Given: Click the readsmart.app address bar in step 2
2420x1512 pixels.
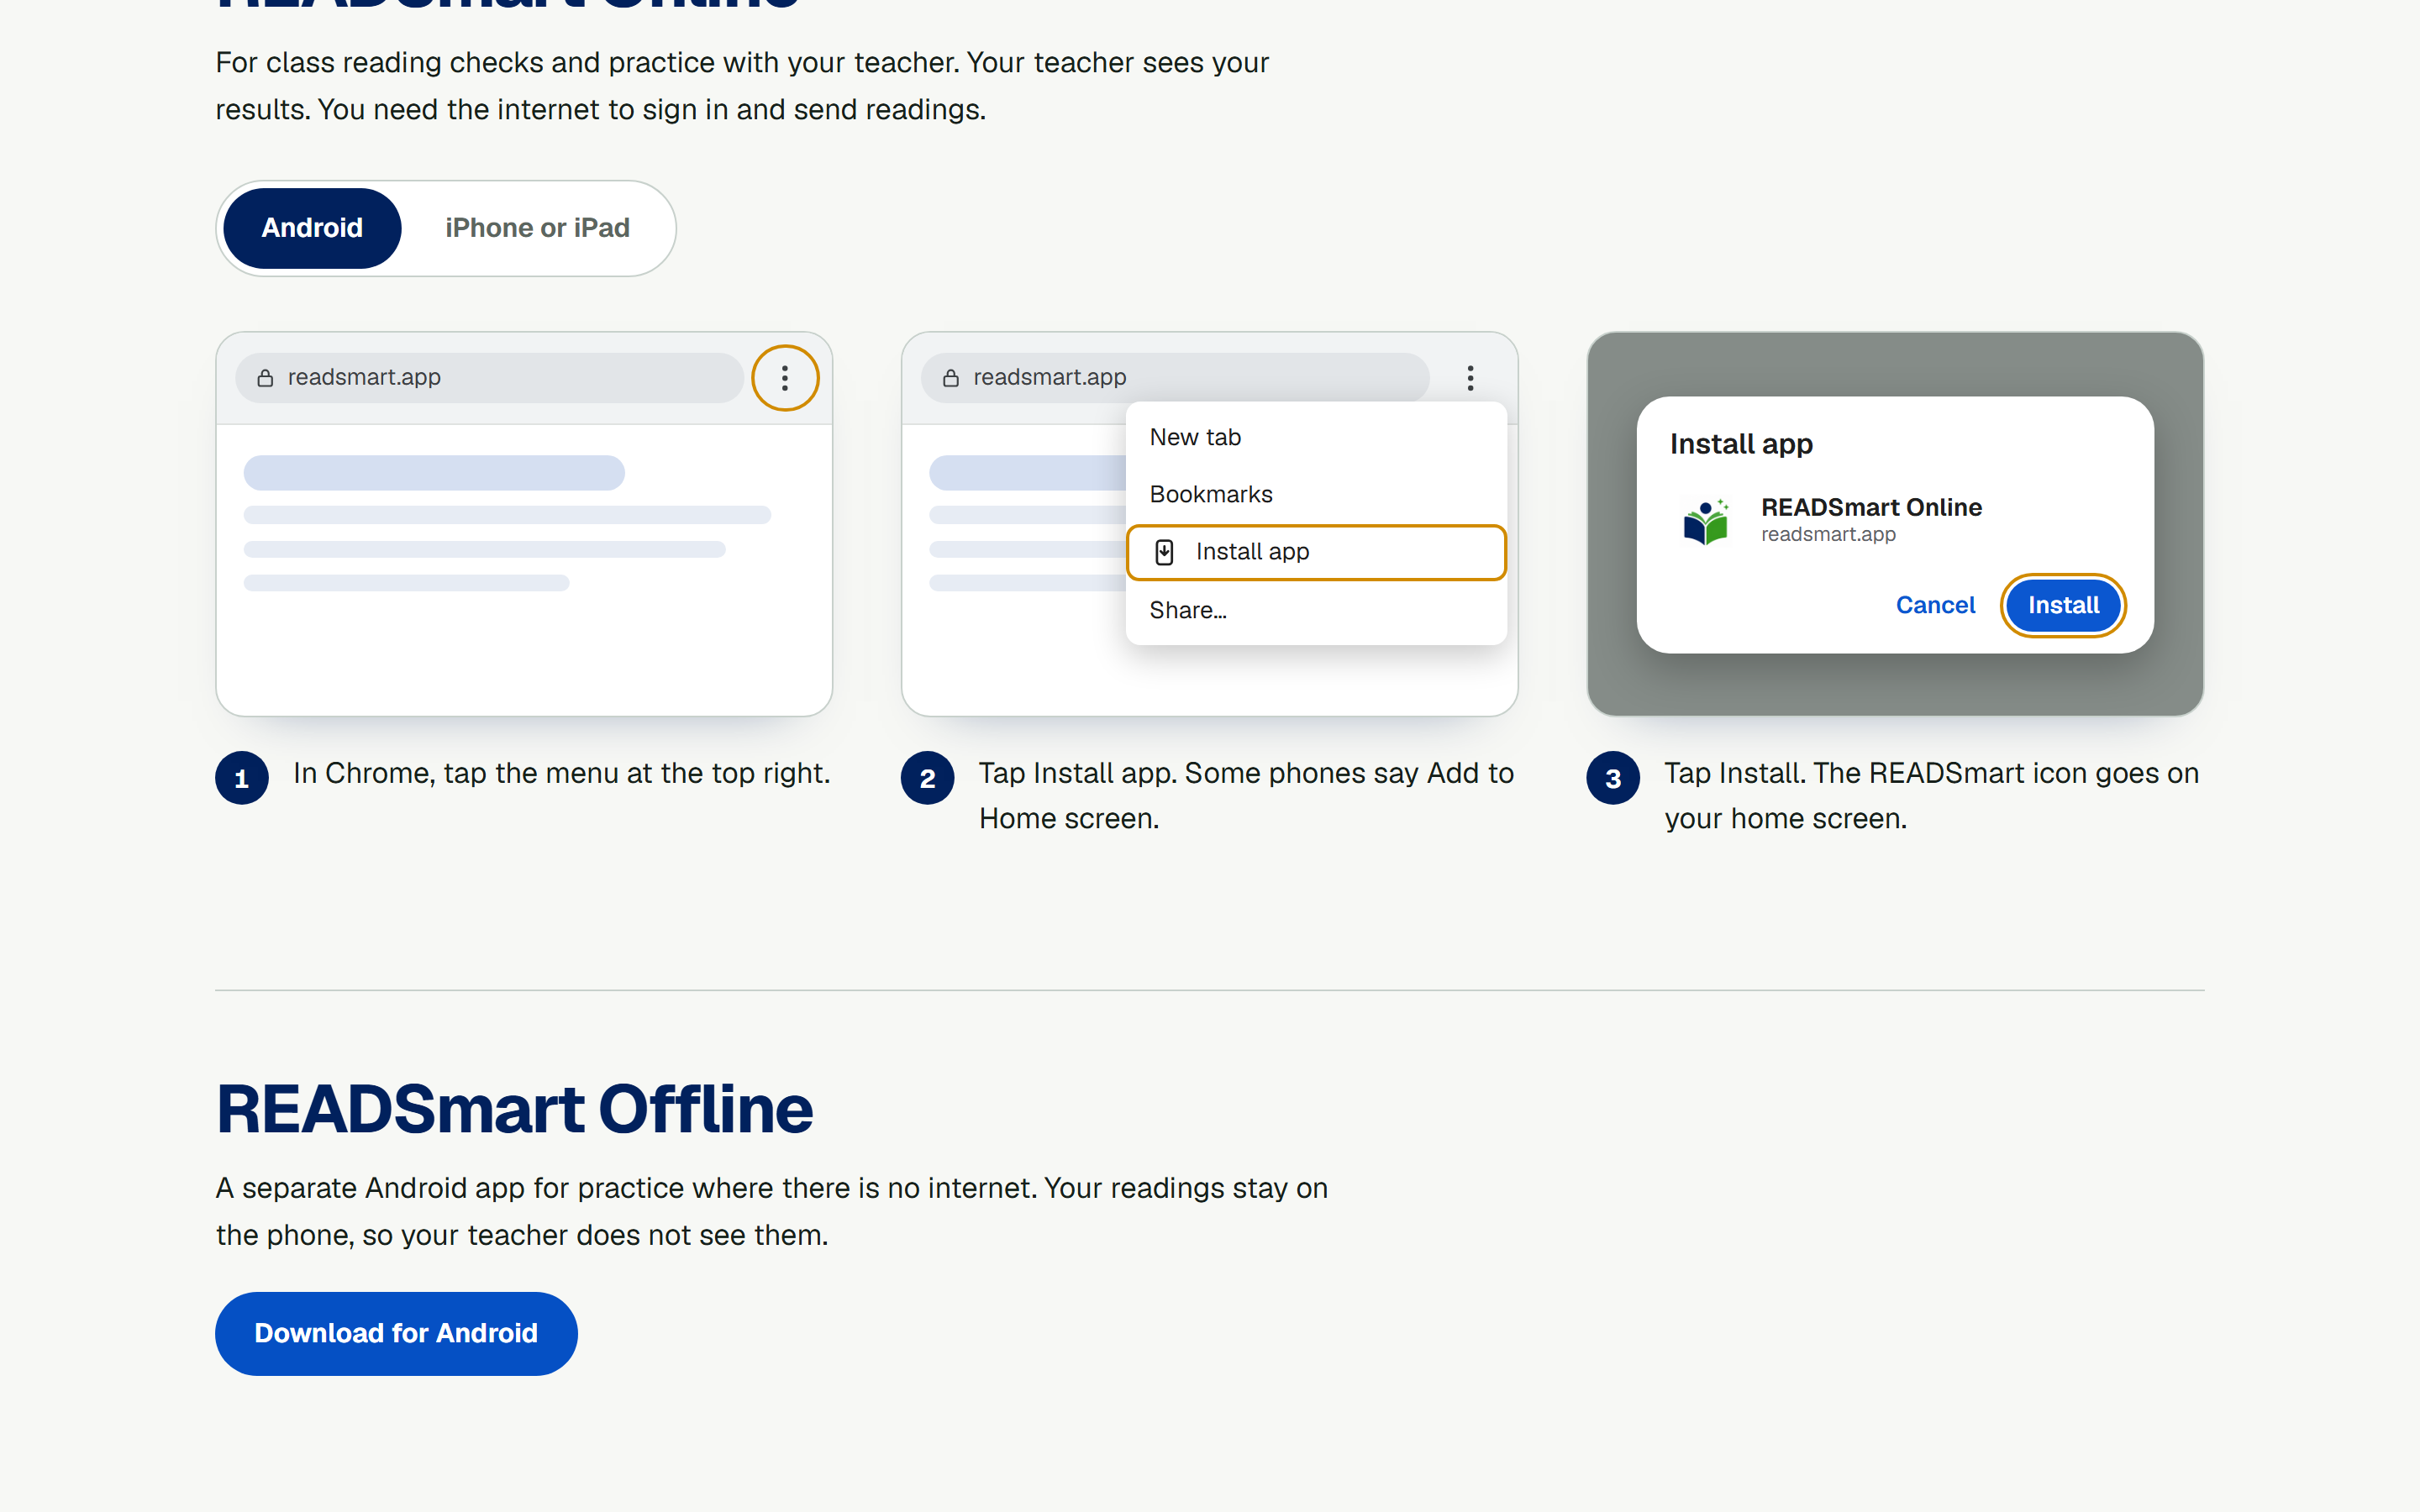Looking at the screenshot, I should click(x=1175, y=378).
